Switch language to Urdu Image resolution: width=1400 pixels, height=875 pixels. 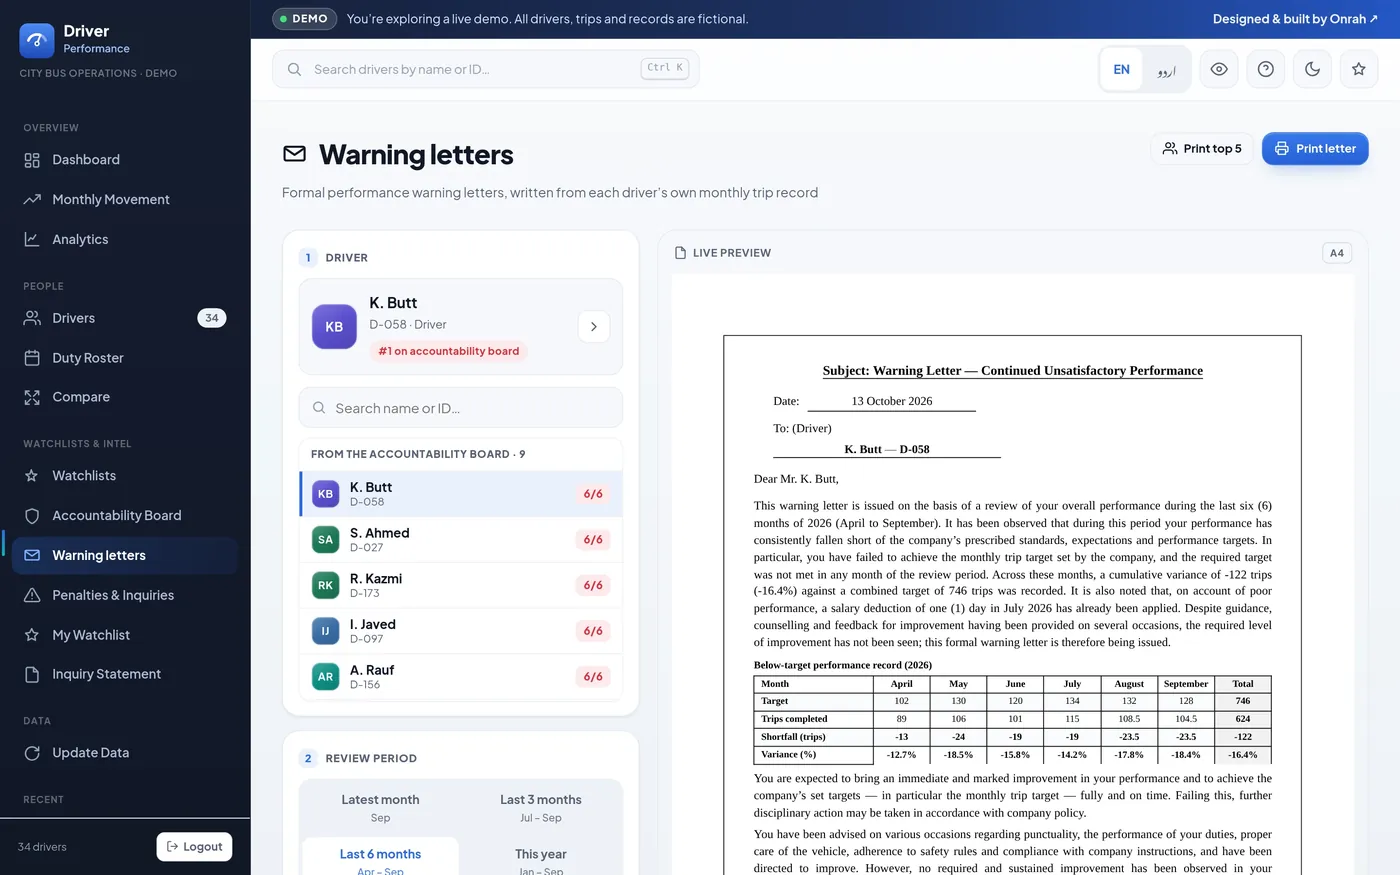[1166, 70]
